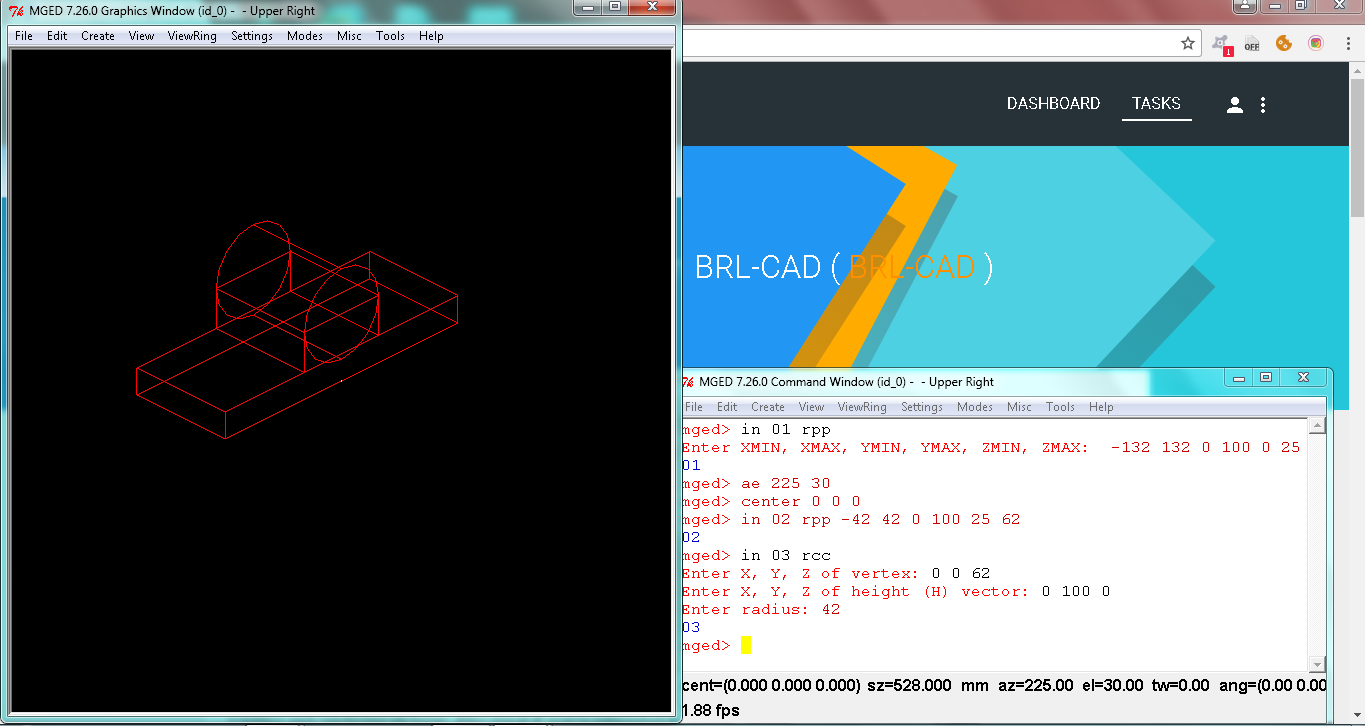Open View menu in Command Window
Screen dimensions: 1365x726
pos(812,407)
